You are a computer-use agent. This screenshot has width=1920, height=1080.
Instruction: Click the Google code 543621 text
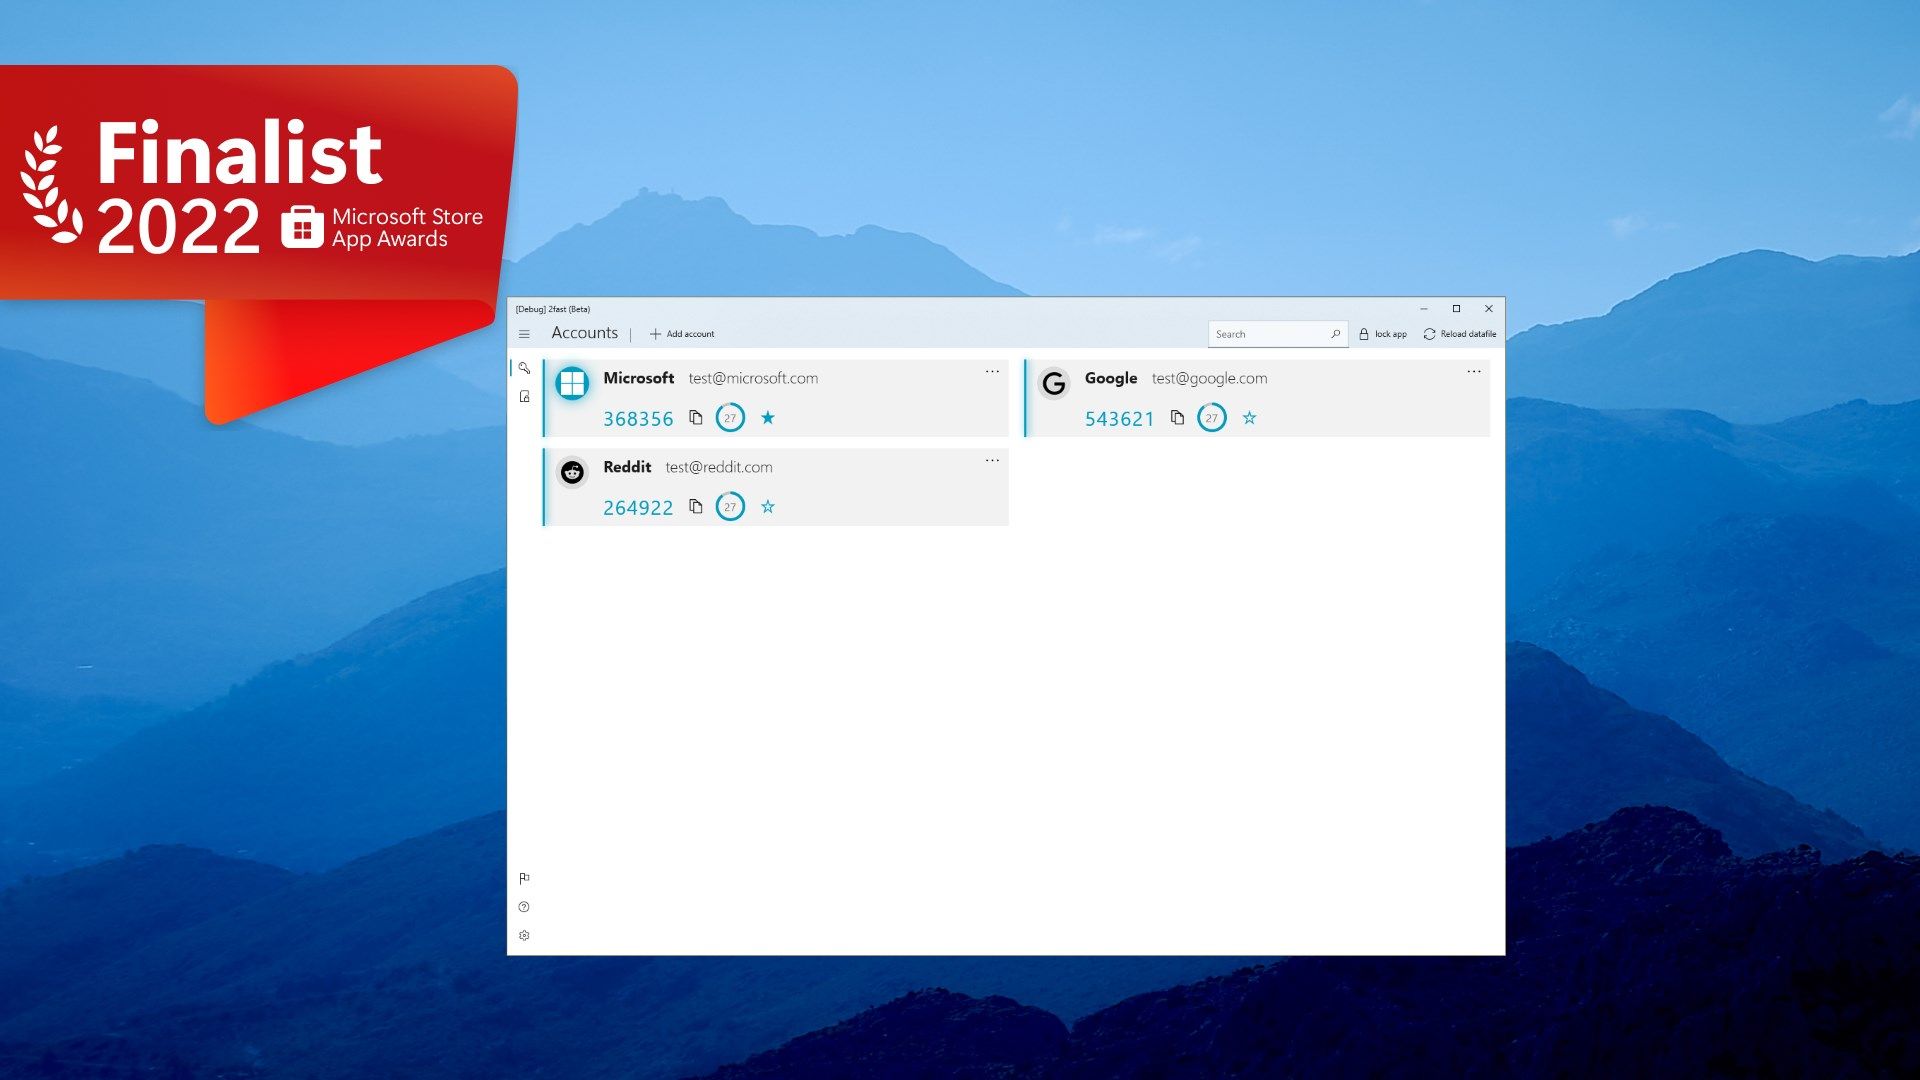tap(1120, 419)
